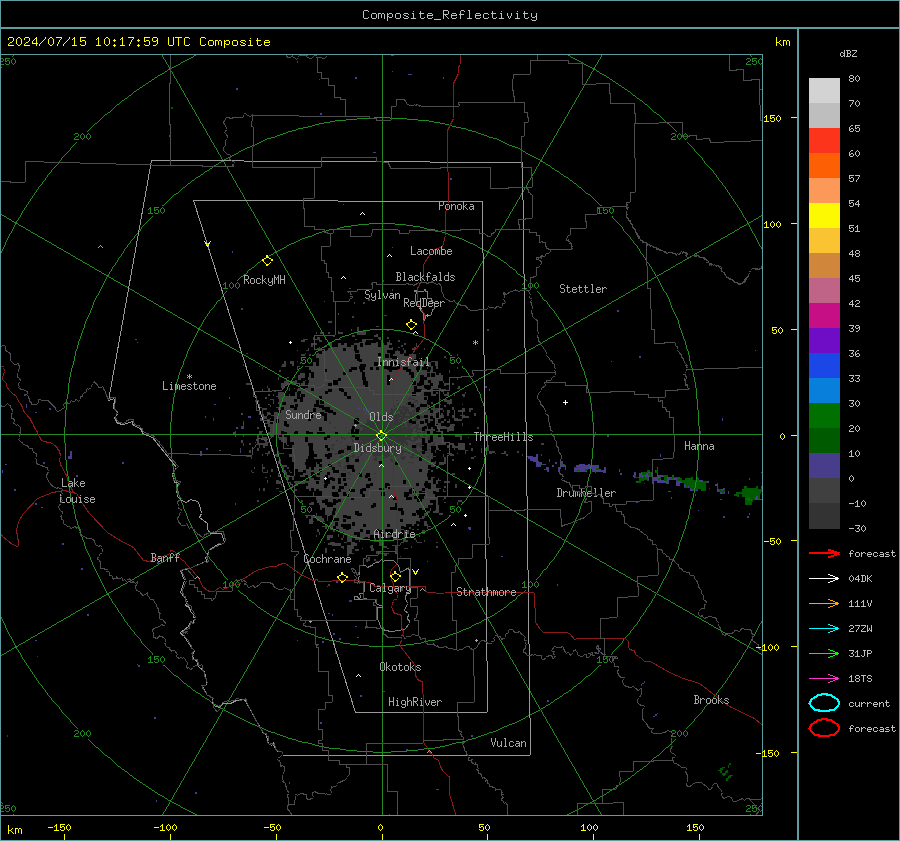The height and width of the screenshot is (841, 900).
Task: Select the Hanna city label
Action: [x=699, y=446]
